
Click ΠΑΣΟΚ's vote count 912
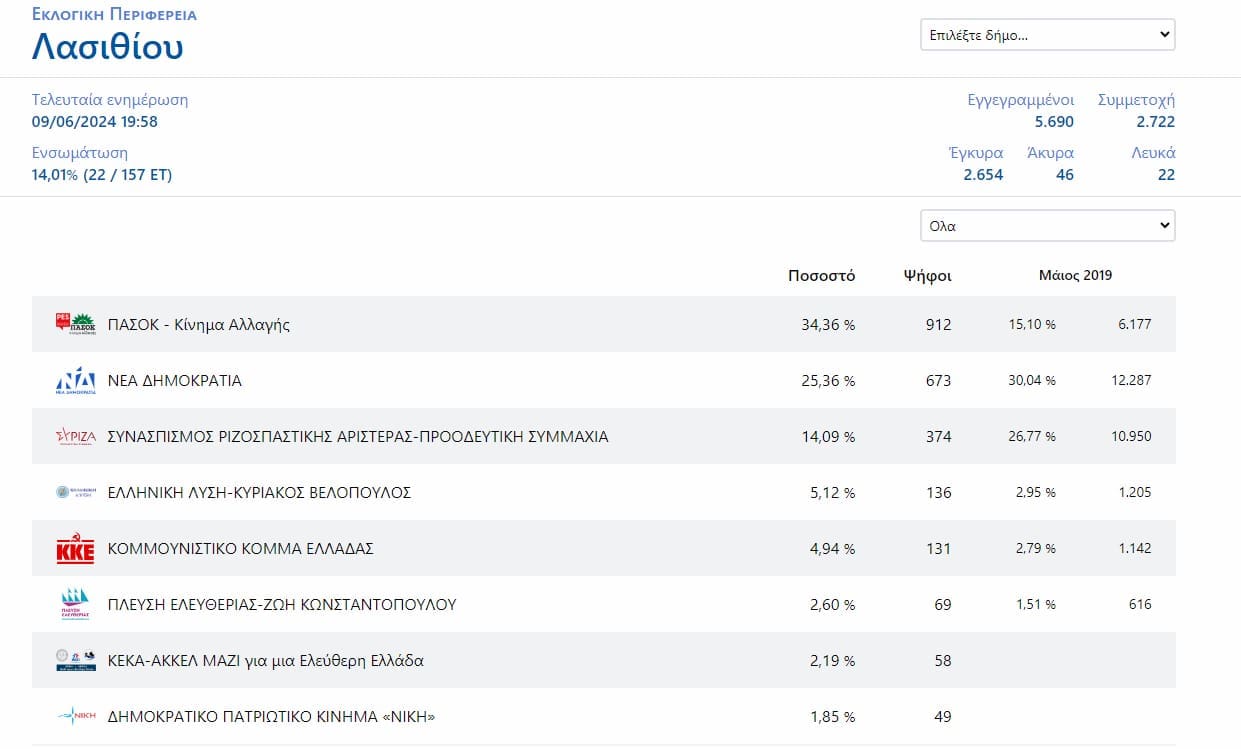[x=939, y=325]
